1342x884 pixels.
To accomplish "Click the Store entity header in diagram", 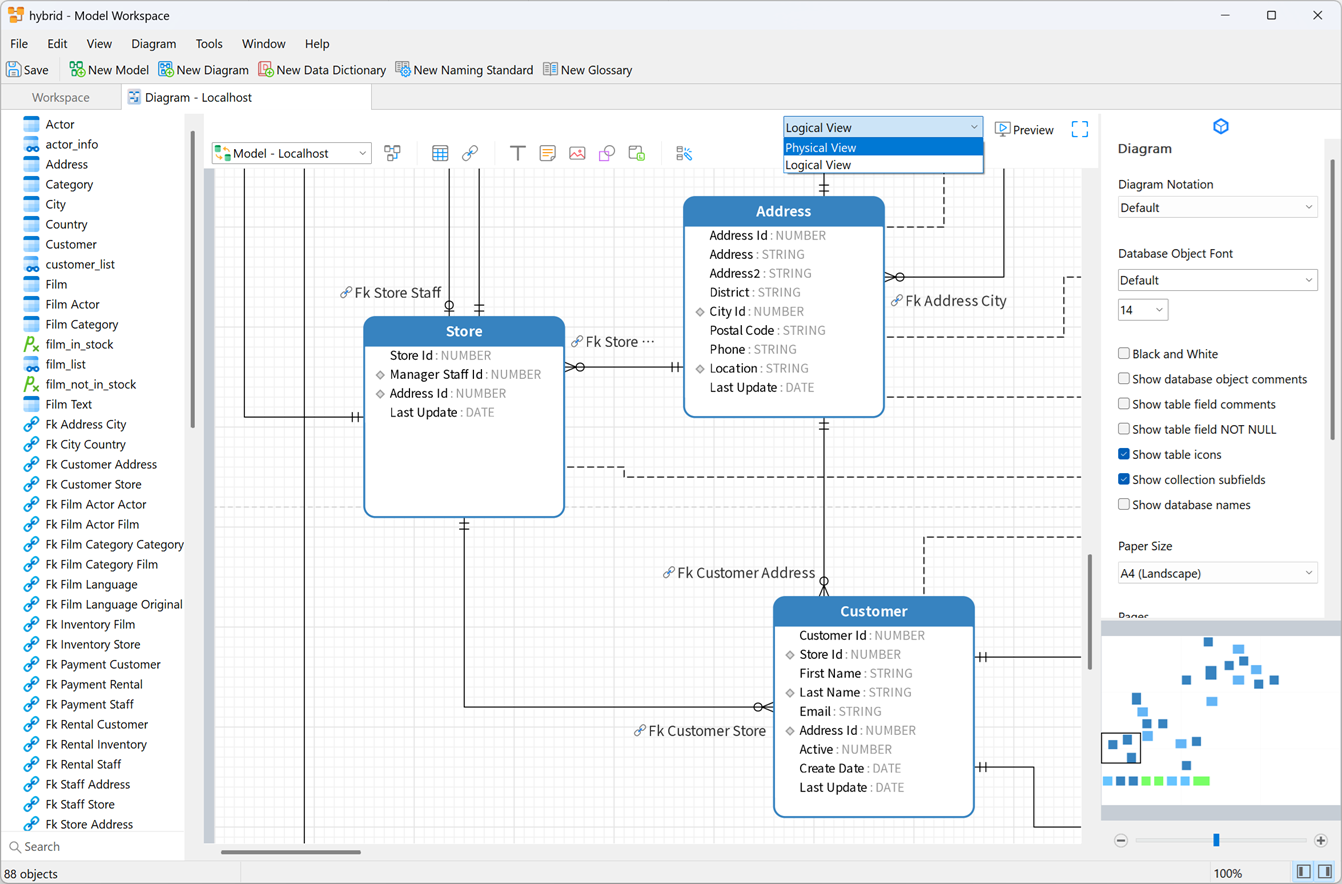I will (x=464, y=332).
